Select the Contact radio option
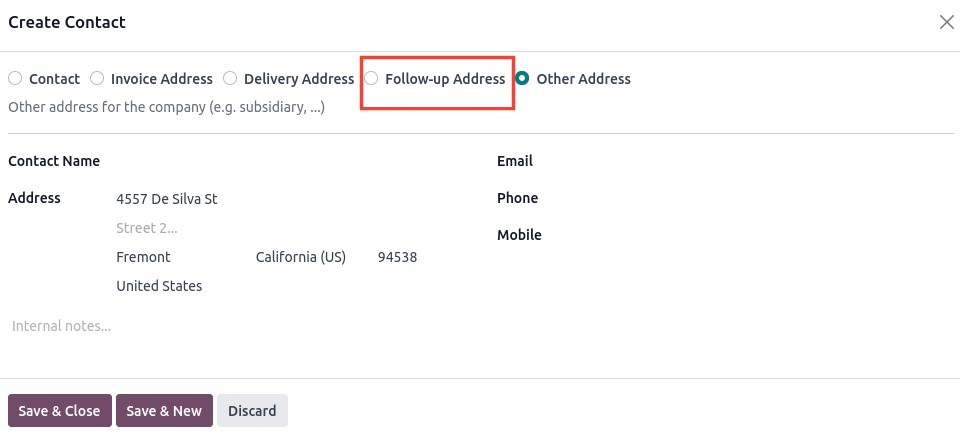This screenshot has width=960, height=436. 15,78
